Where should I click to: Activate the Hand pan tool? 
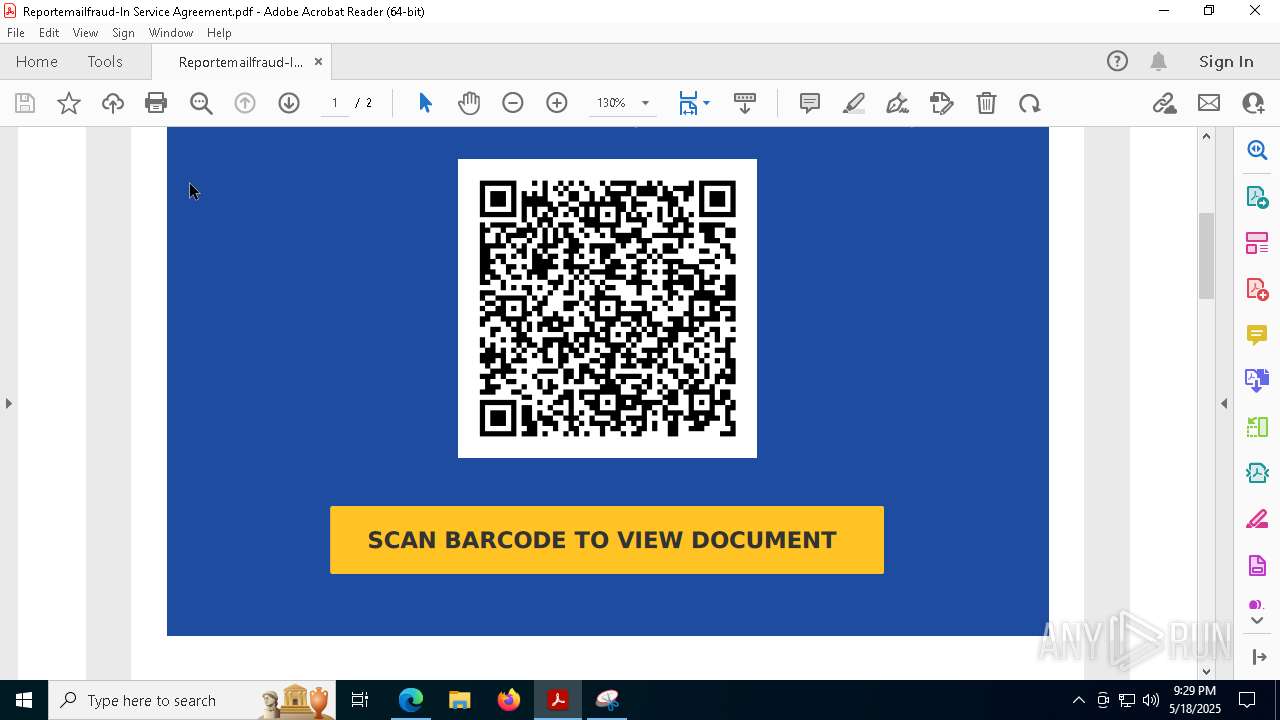pos(469,103)
